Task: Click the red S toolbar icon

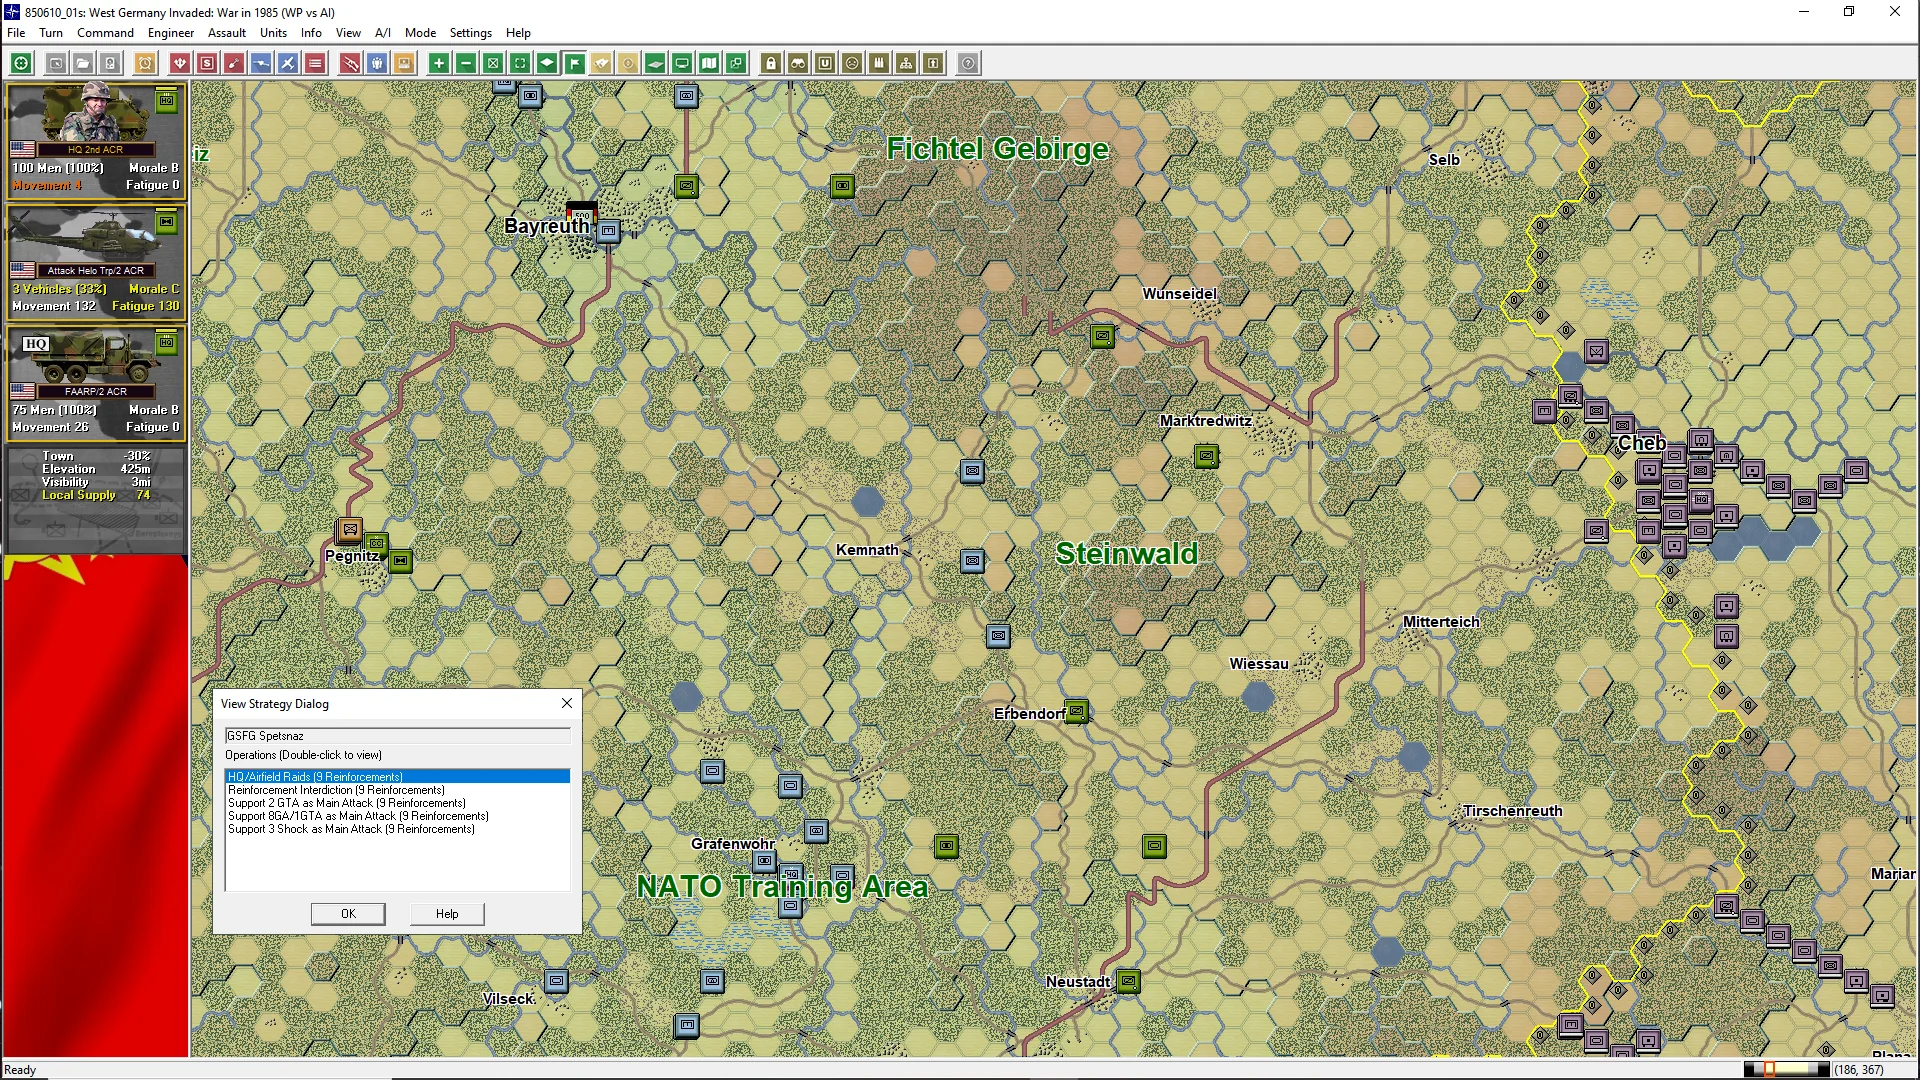Action: pos(207,63)
